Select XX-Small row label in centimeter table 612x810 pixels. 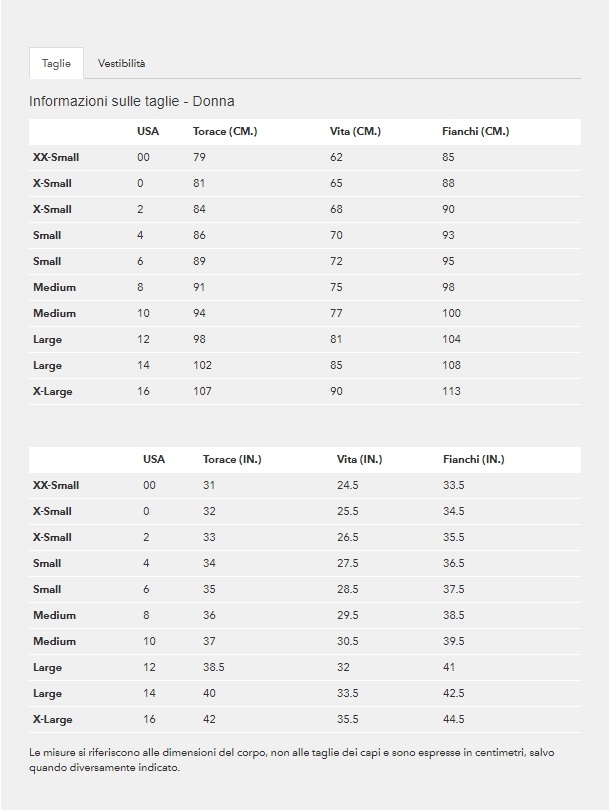[56, 158]
